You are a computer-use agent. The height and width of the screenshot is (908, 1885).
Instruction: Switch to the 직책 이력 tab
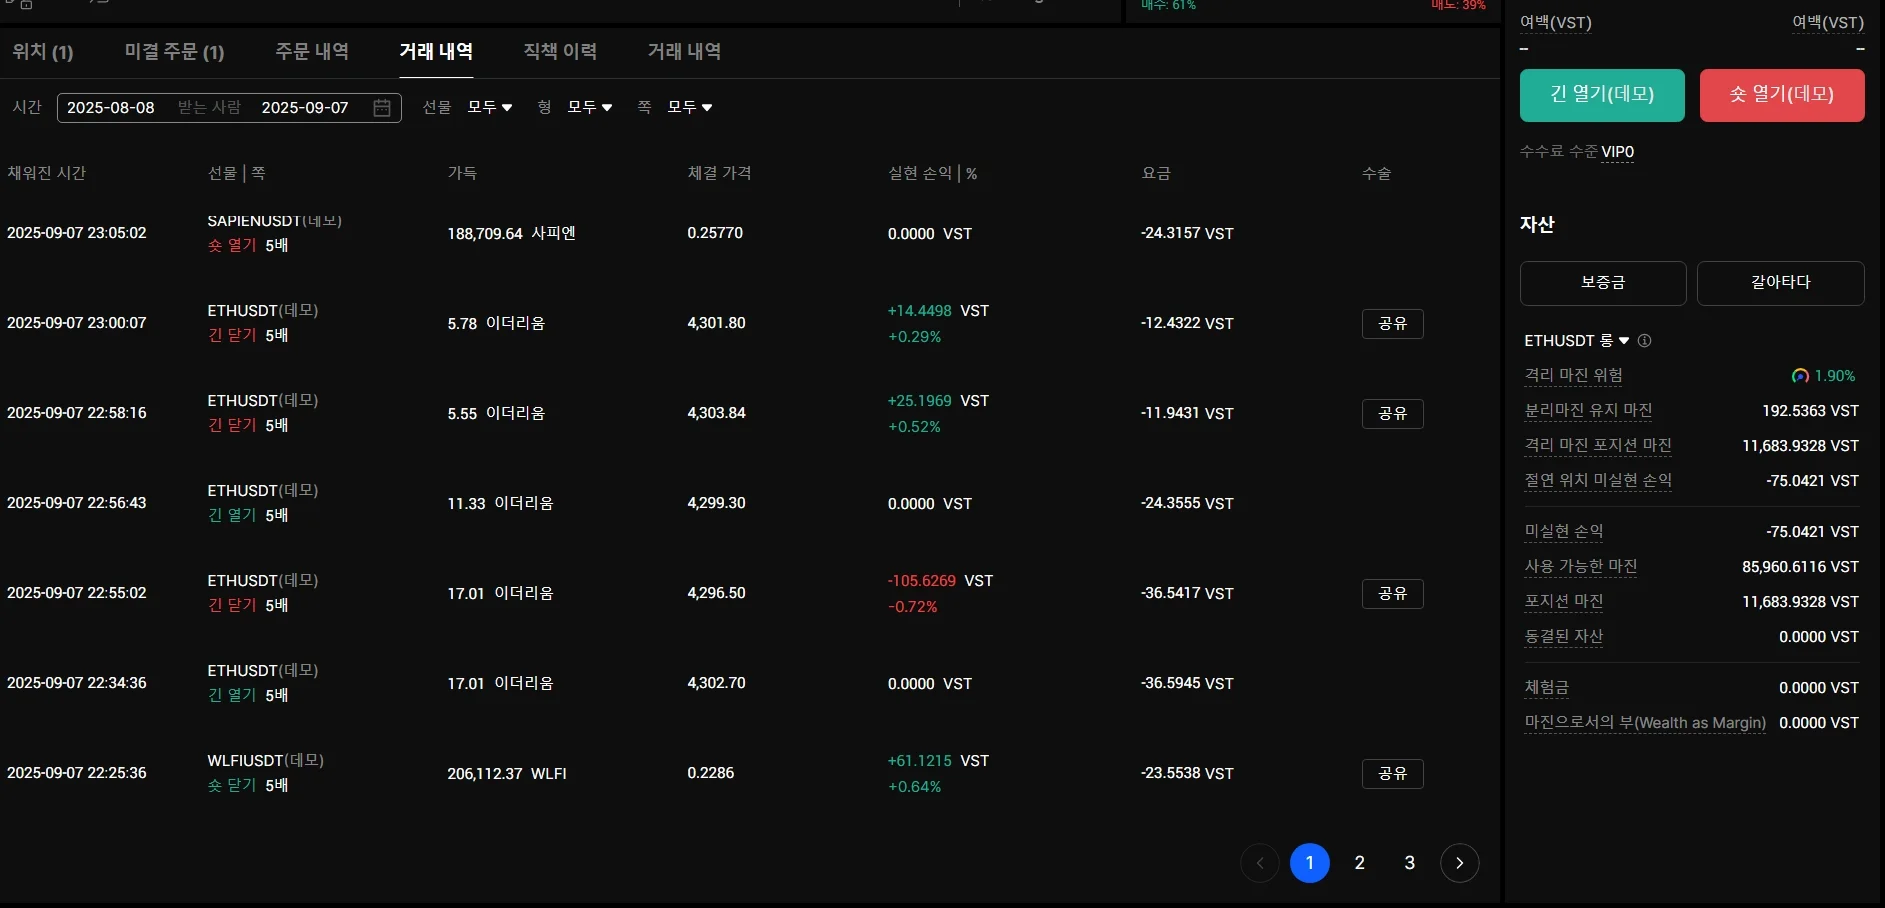point(560,52)
